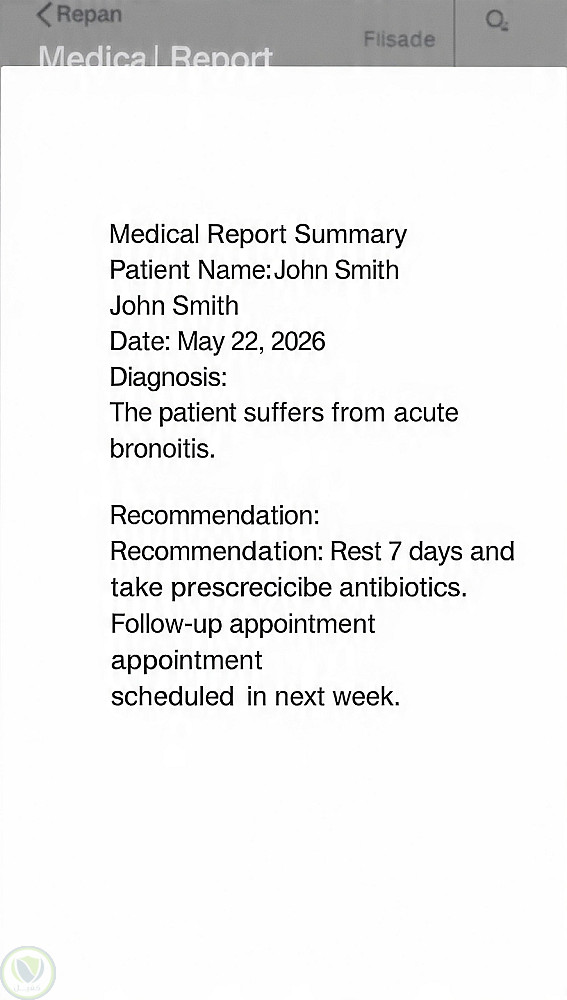Select the Patient Name: John Smith line
The height and width of the screenshot is (1000, 567).
coord(254,270)
